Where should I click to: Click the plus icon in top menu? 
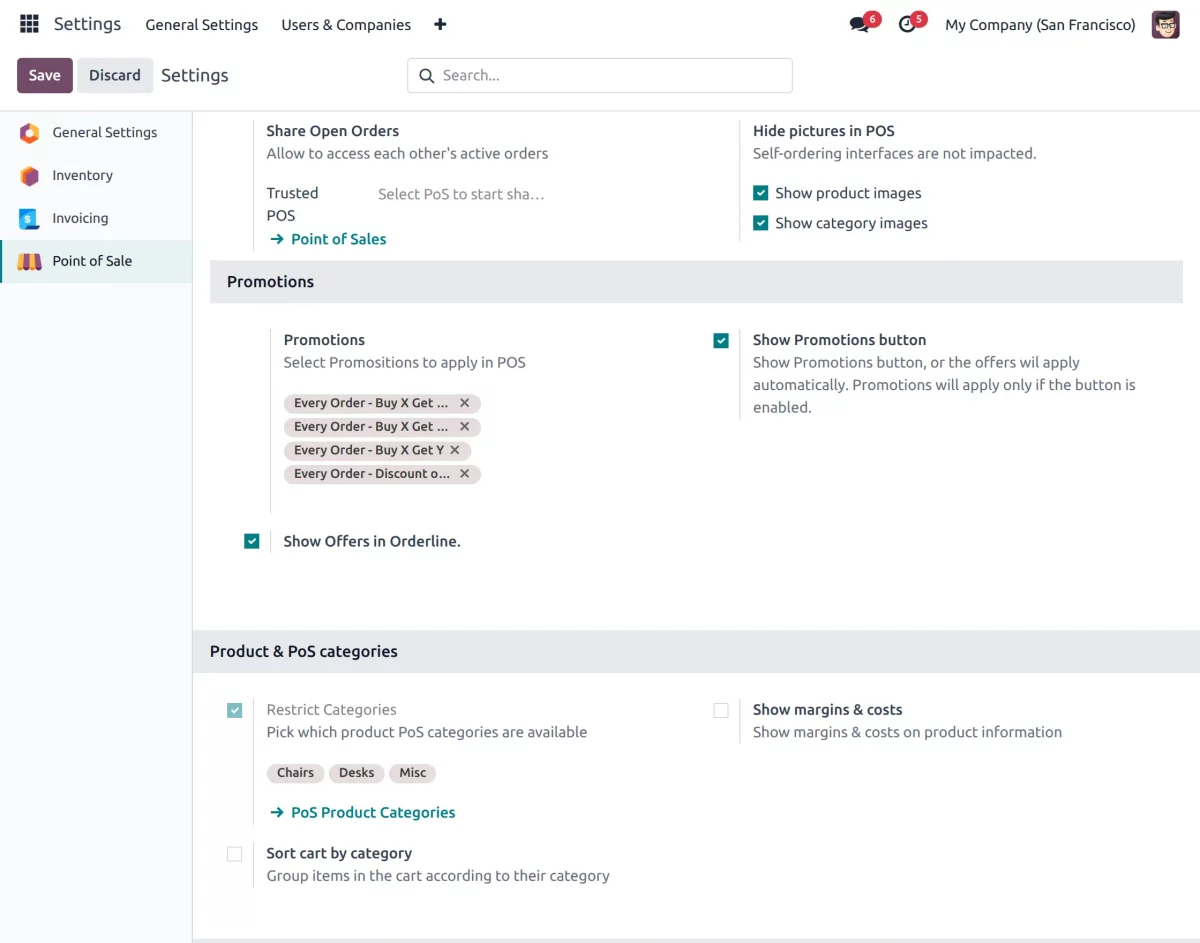tap(440, 25)
